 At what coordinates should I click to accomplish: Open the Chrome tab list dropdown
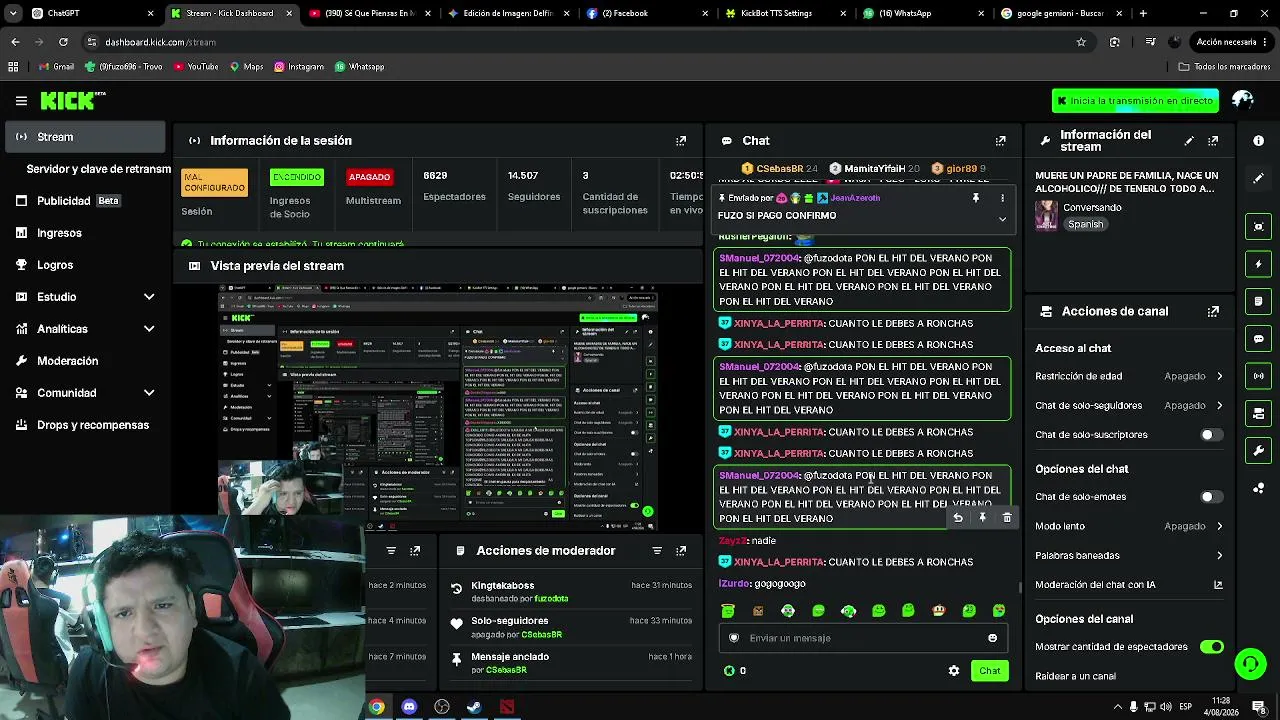[13, 13]
